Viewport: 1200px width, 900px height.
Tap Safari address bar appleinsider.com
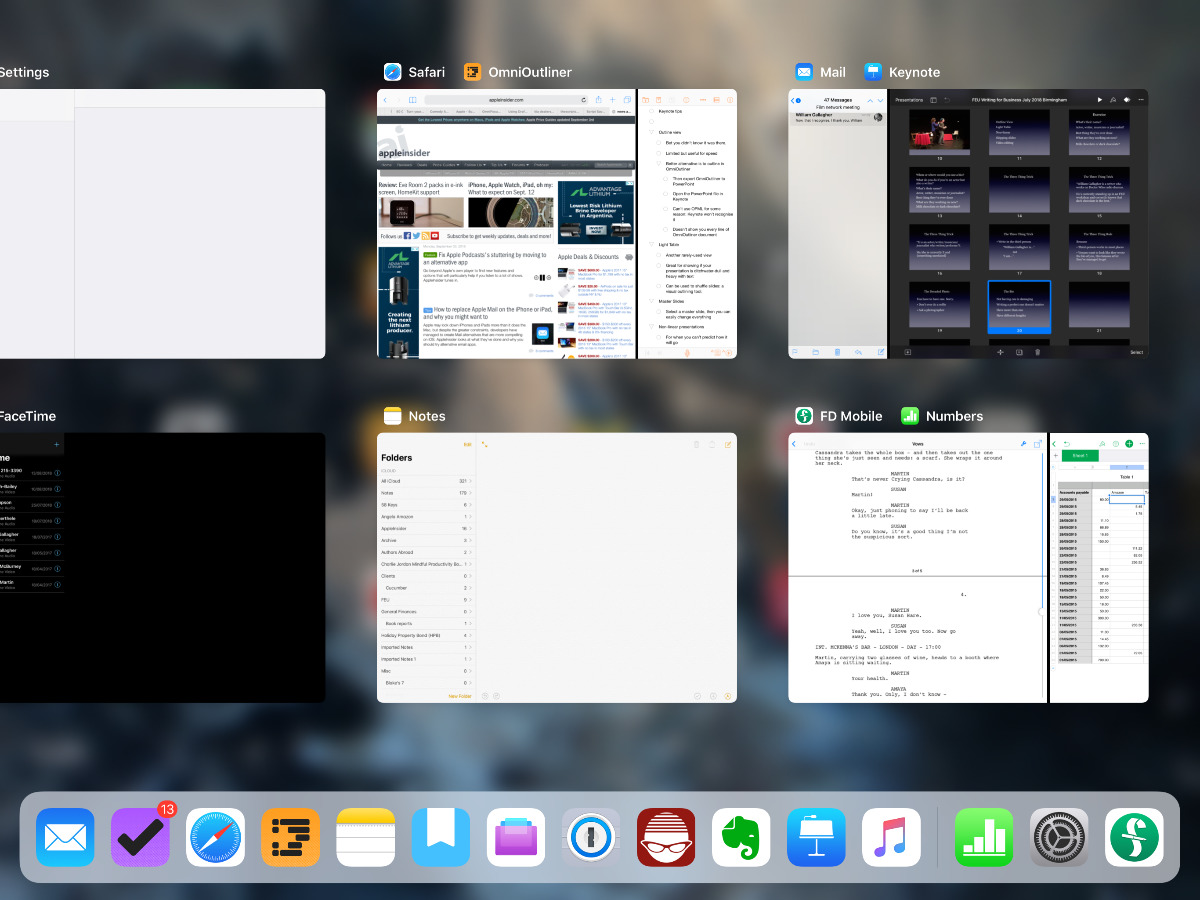click(506, 100)
